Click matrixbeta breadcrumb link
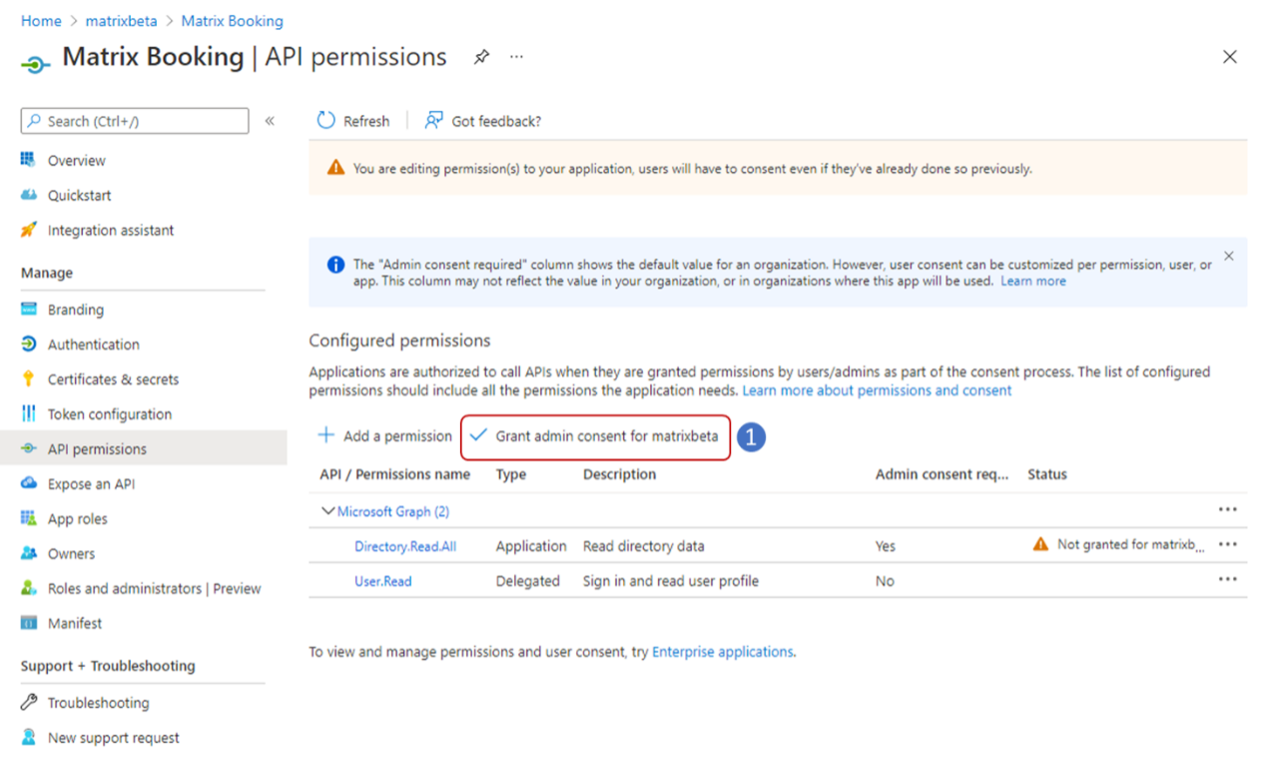Image resolution: width=1271 pixels, height=760 pixels. pos(121,20)
